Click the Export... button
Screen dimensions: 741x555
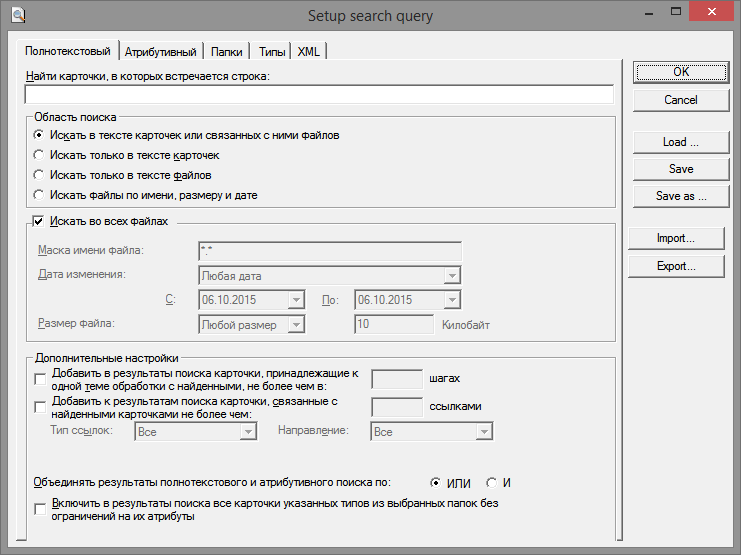tap(676, 266)
